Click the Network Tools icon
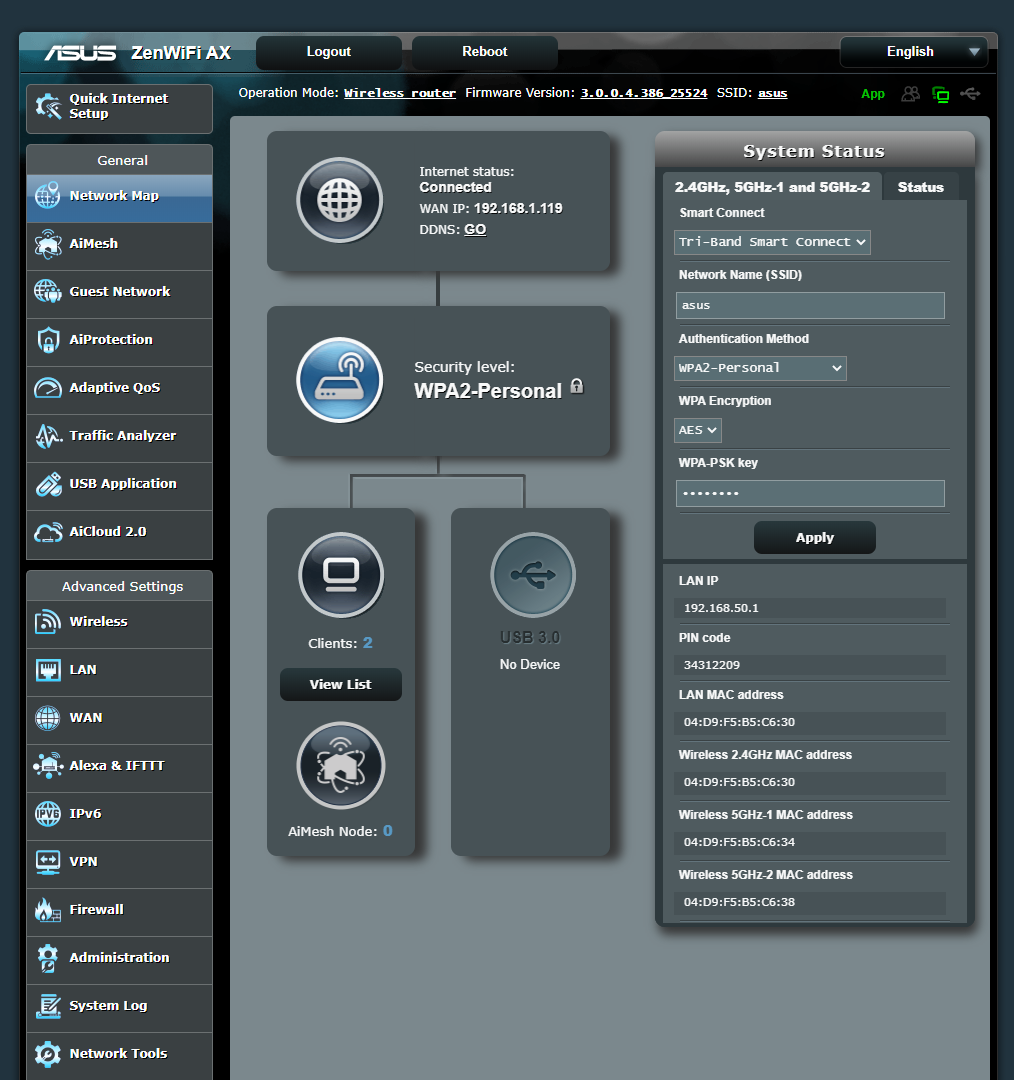1014x1080 pixels. click(x=48, y=1054)
